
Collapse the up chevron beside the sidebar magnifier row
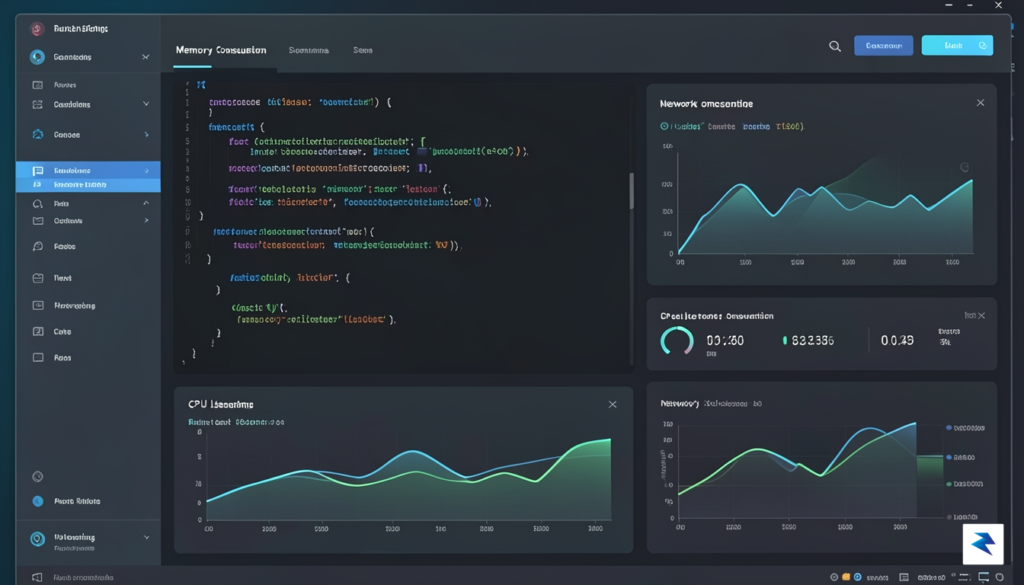(x=146, y=203)
